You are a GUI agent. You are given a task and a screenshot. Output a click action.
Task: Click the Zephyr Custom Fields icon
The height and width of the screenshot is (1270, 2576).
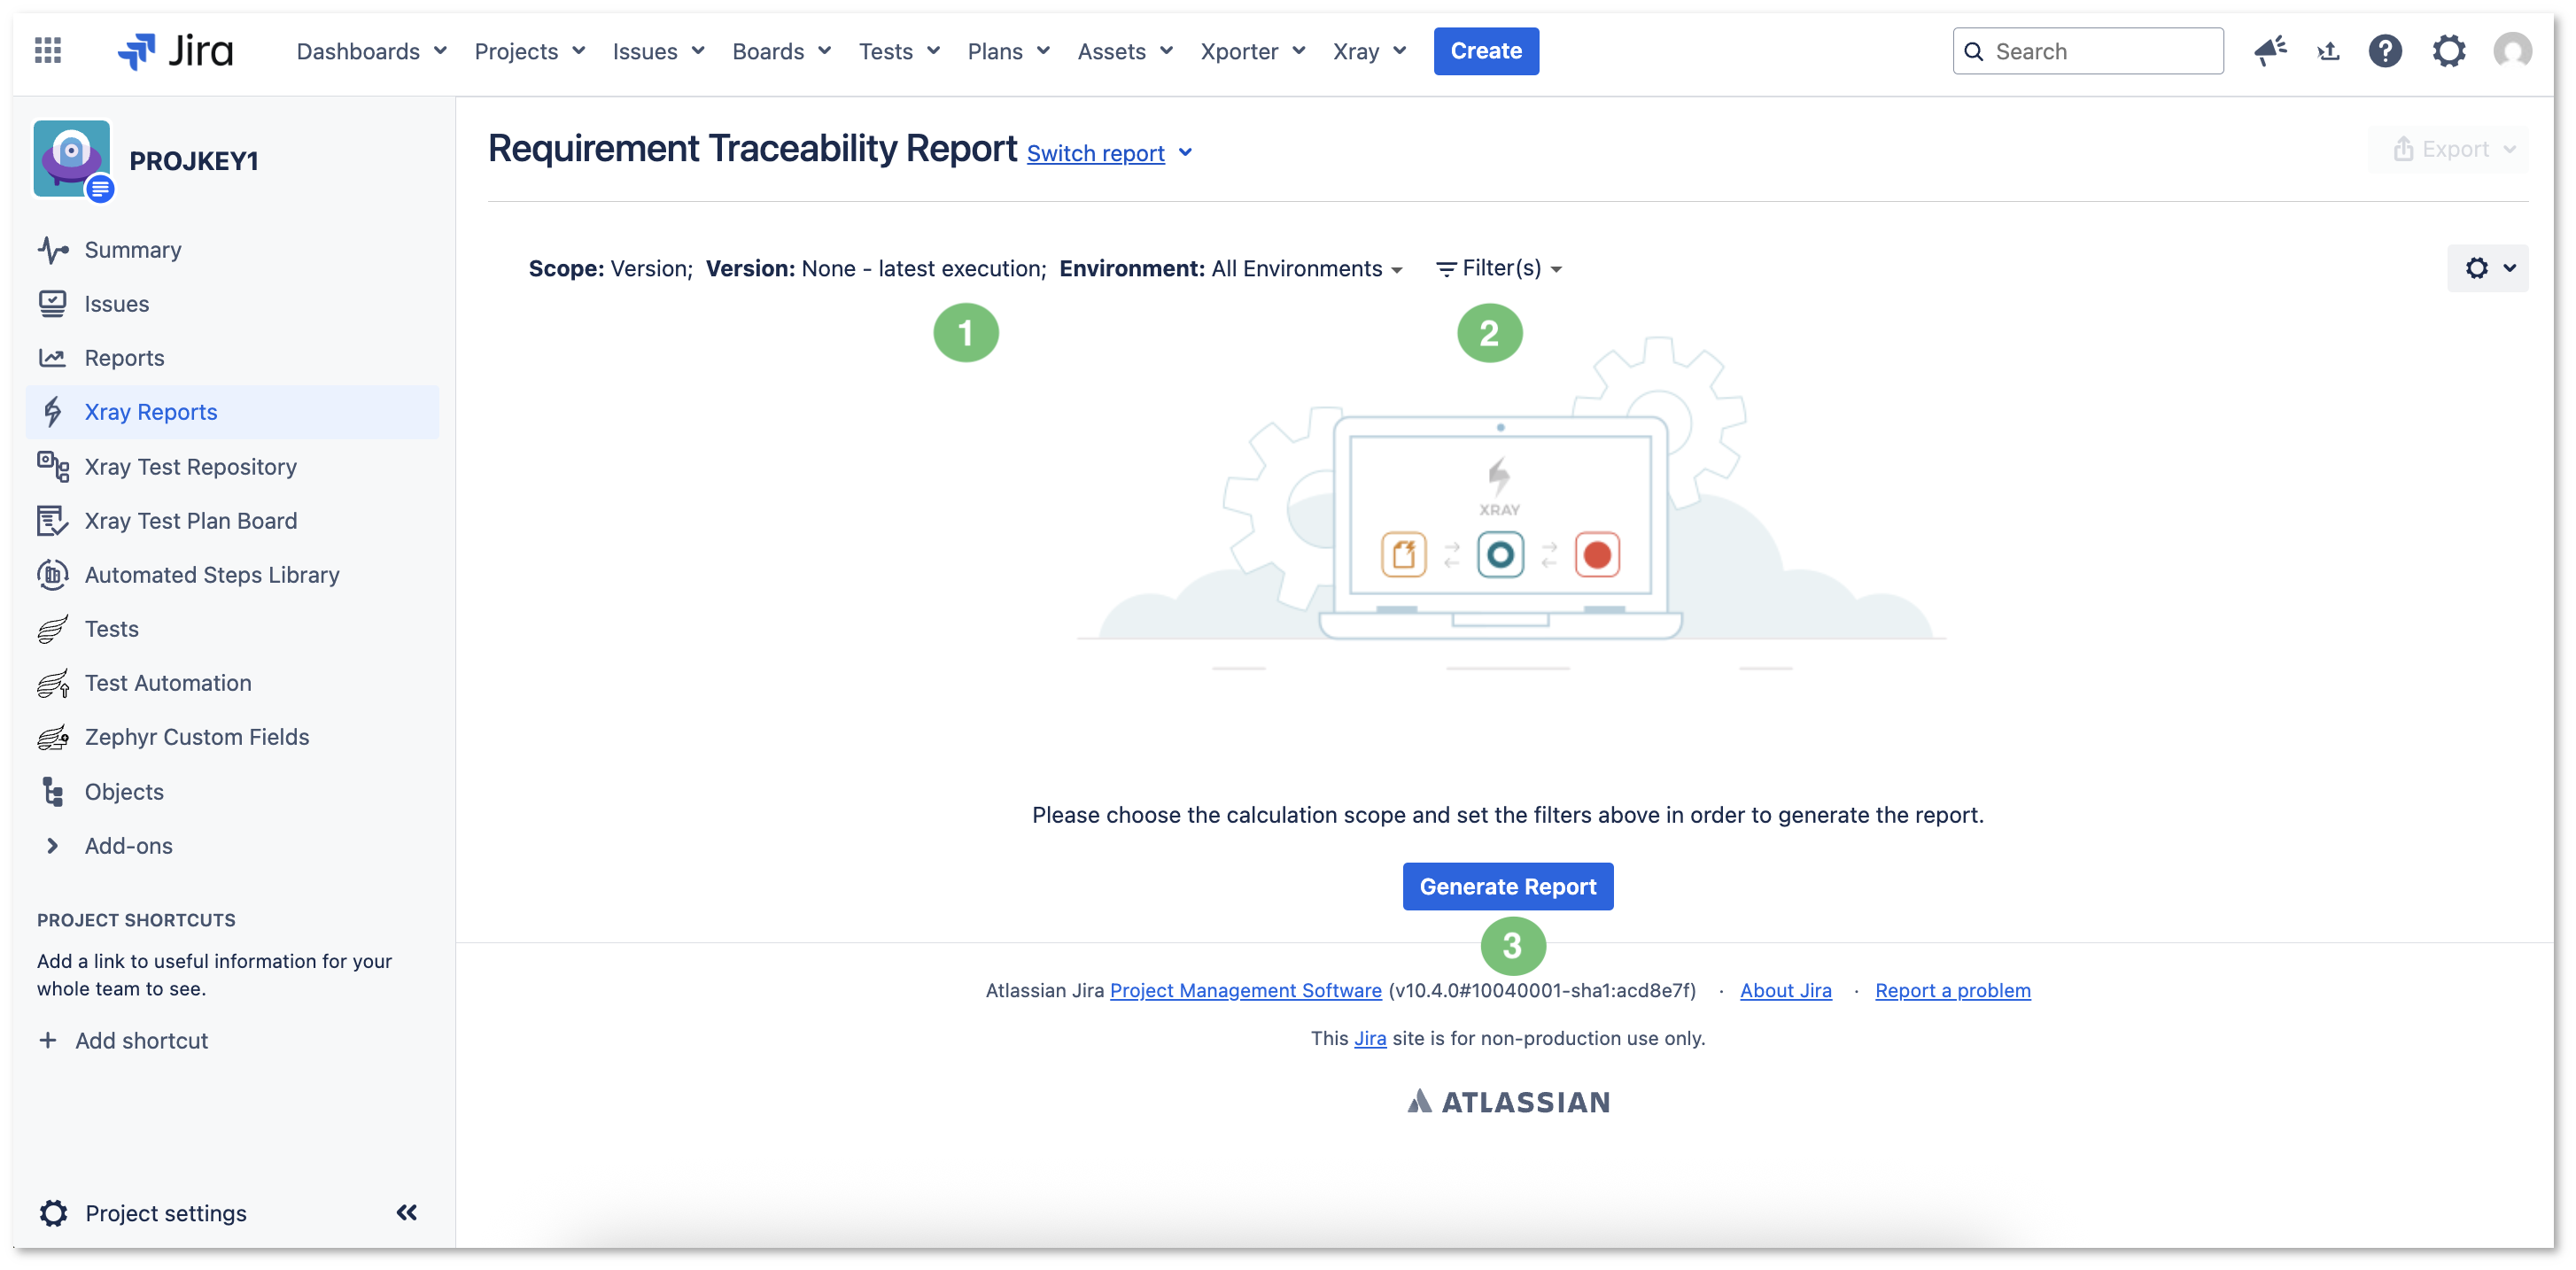(53, 736)
